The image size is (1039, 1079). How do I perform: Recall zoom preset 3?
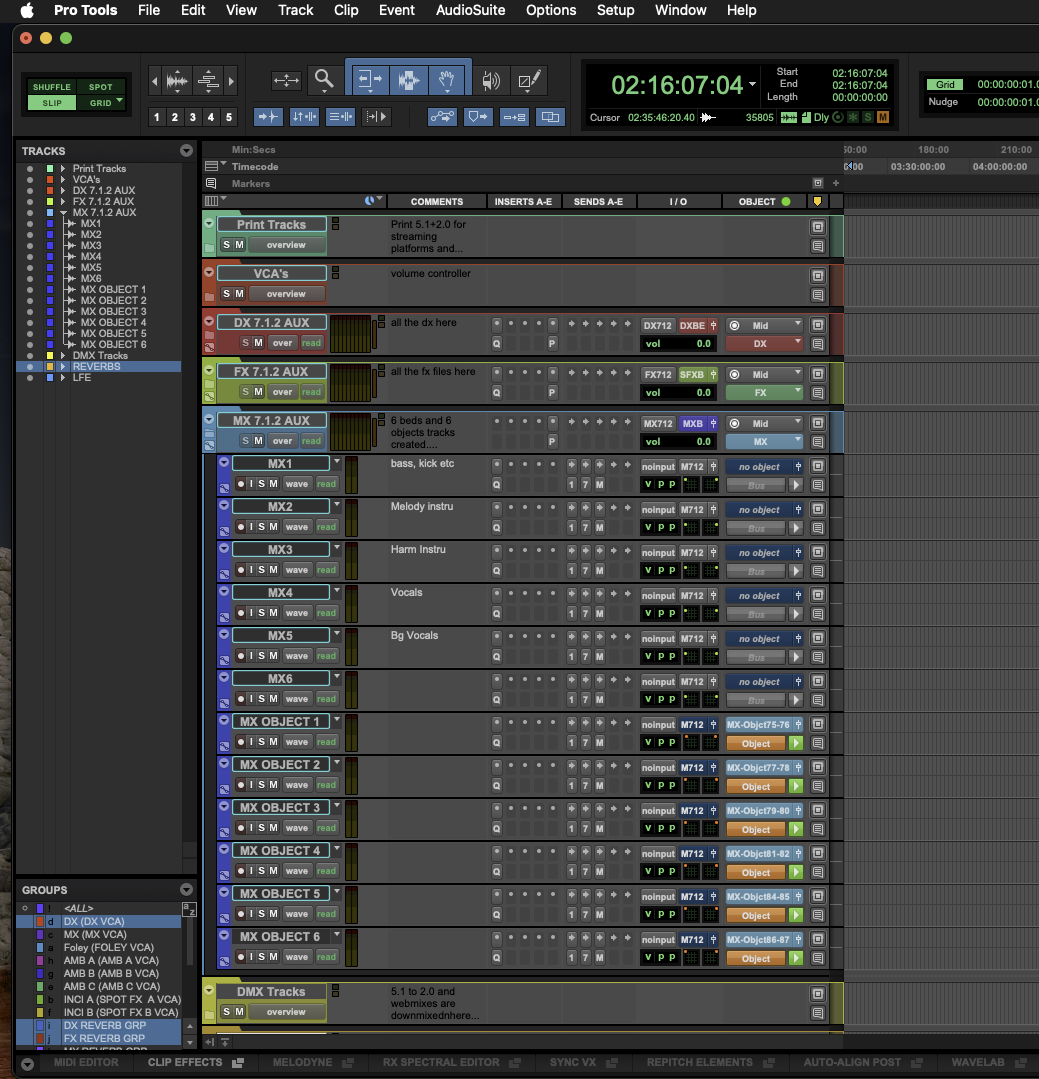coord(193,117)
